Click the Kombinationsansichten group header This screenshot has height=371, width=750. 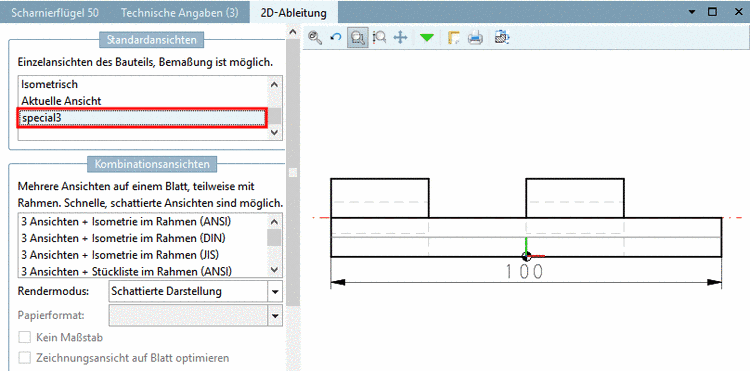[152, 164]
